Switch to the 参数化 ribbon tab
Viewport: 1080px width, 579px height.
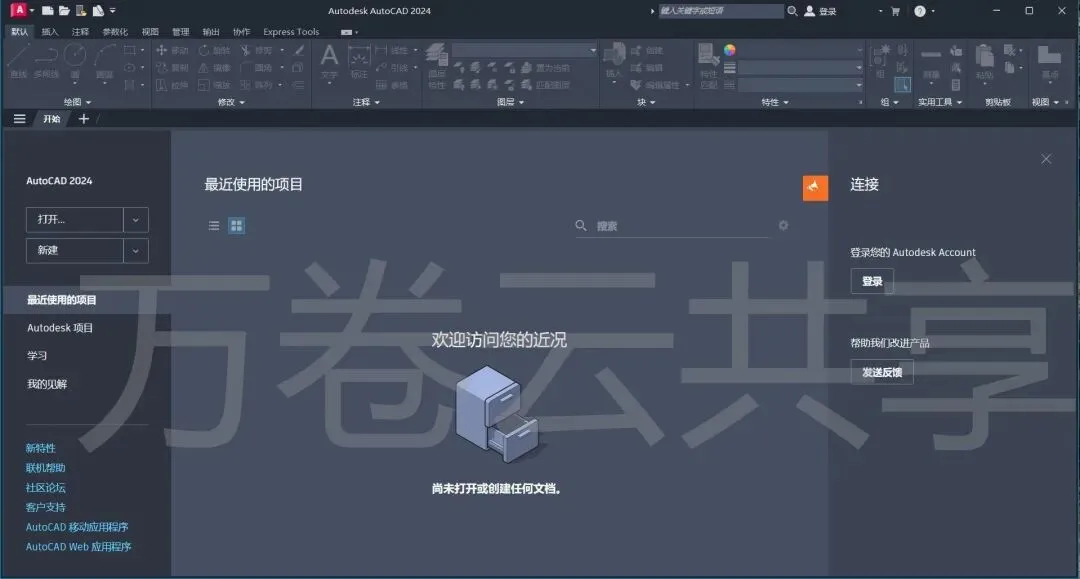[115, 32]
